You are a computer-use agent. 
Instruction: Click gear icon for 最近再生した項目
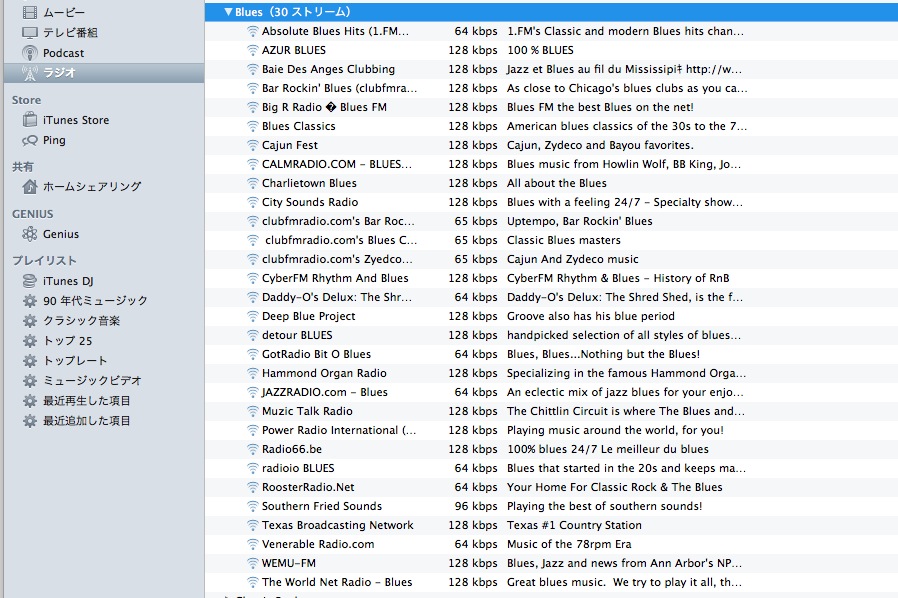point(30,401)
